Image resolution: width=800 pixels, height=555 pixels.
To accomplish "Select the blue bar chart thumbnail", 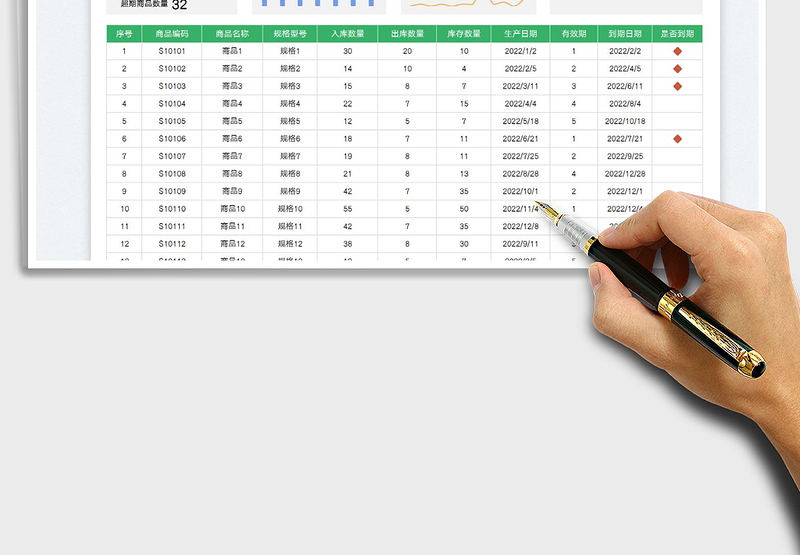I will coord(318,5).
